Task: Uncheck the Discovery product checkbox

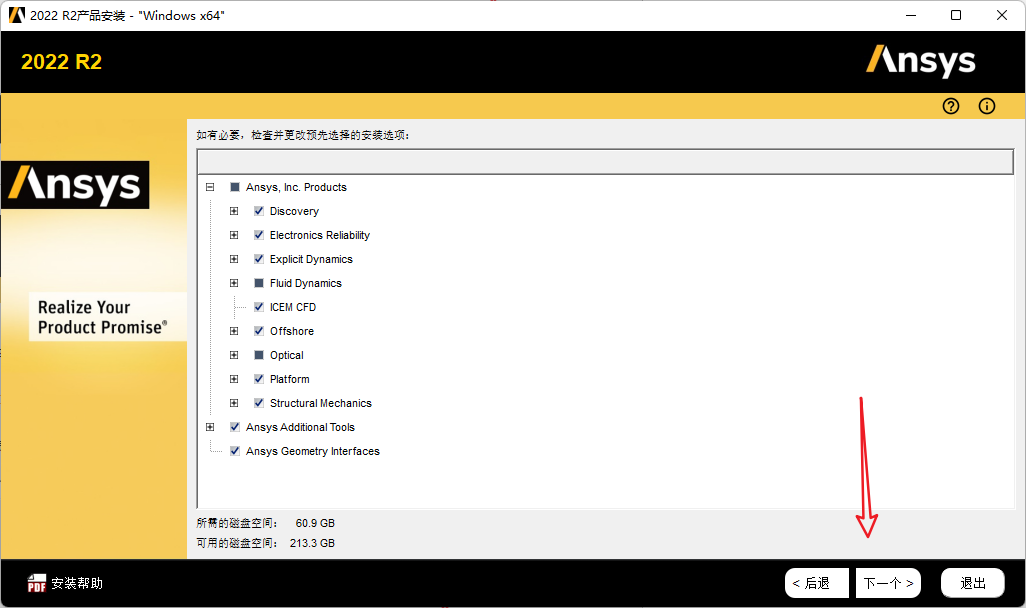Action: [258, 211]
